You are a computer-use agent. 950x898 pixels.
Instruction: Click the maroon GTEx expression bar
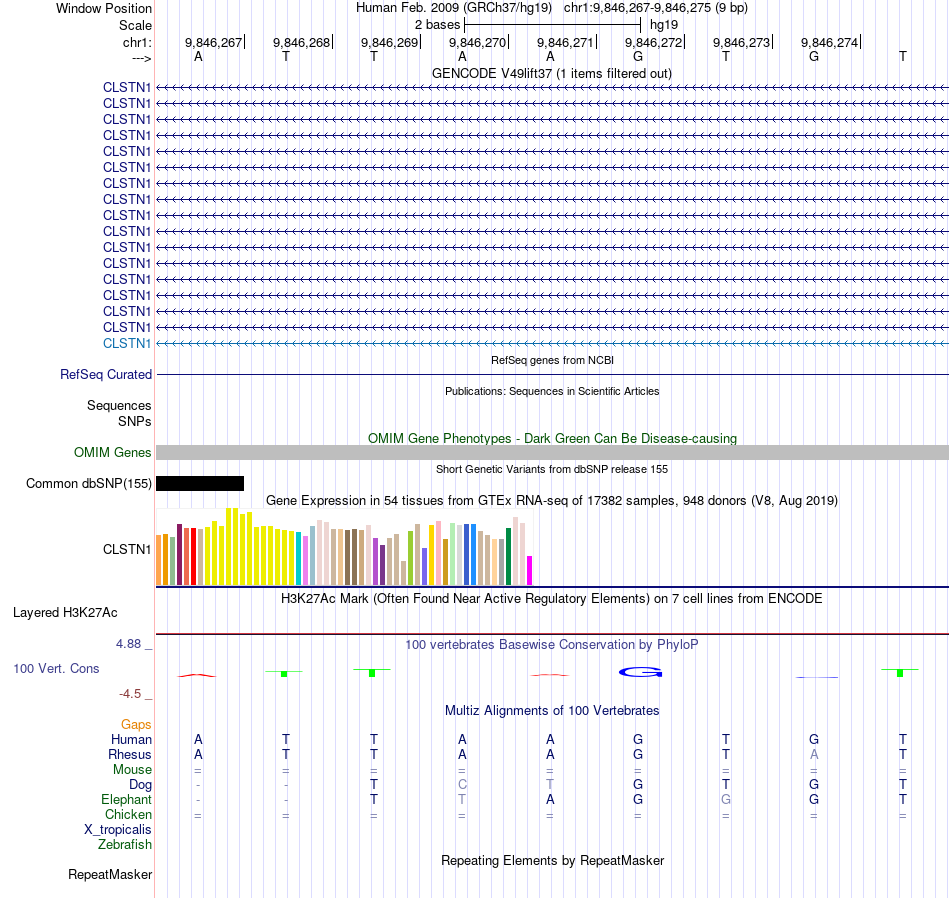point(179,555)
